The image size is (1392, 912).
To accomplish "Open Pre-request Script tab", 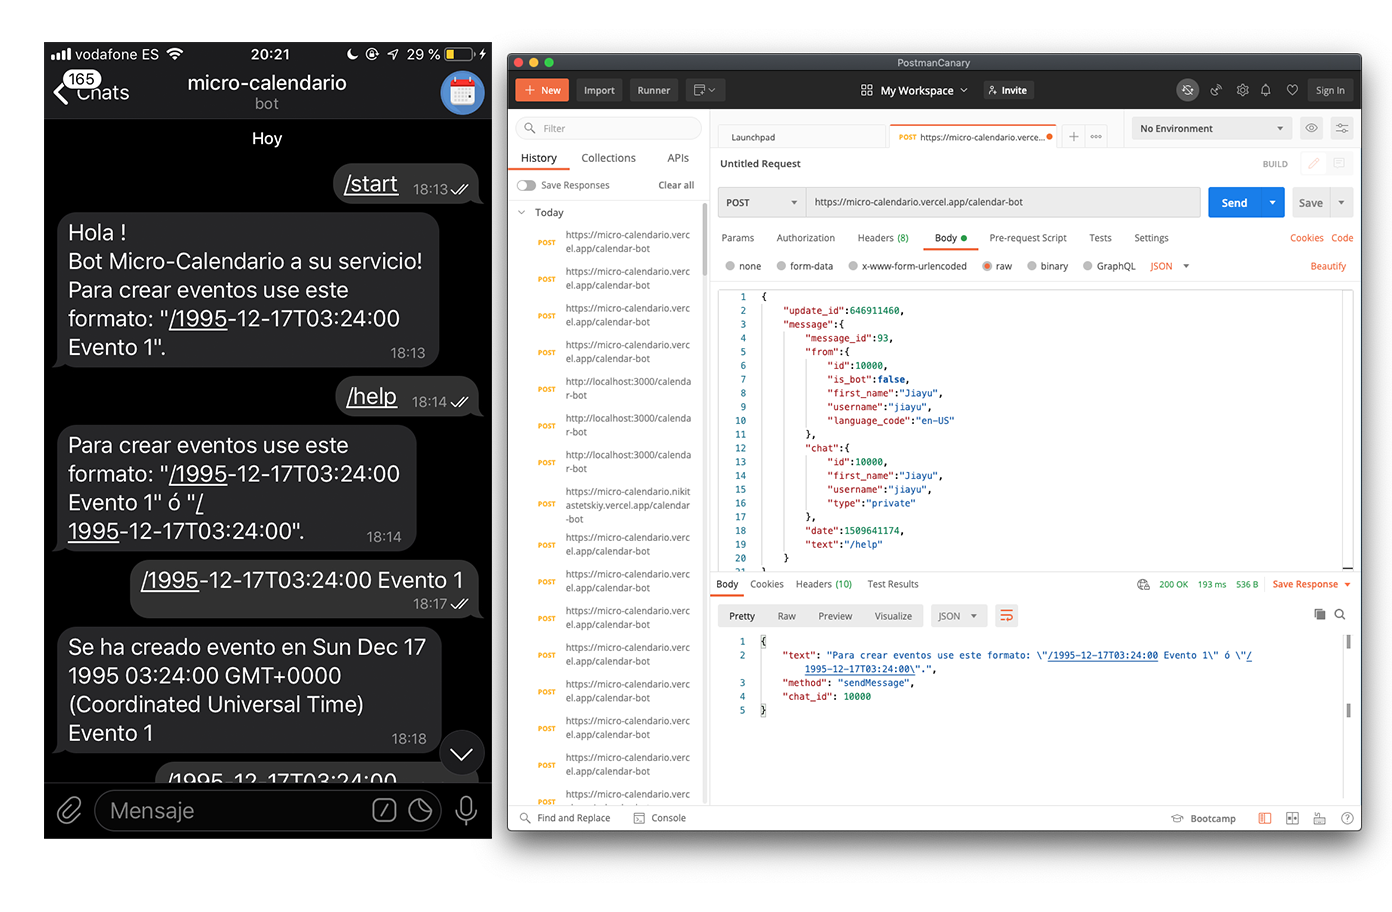I will coord(1028,238).
